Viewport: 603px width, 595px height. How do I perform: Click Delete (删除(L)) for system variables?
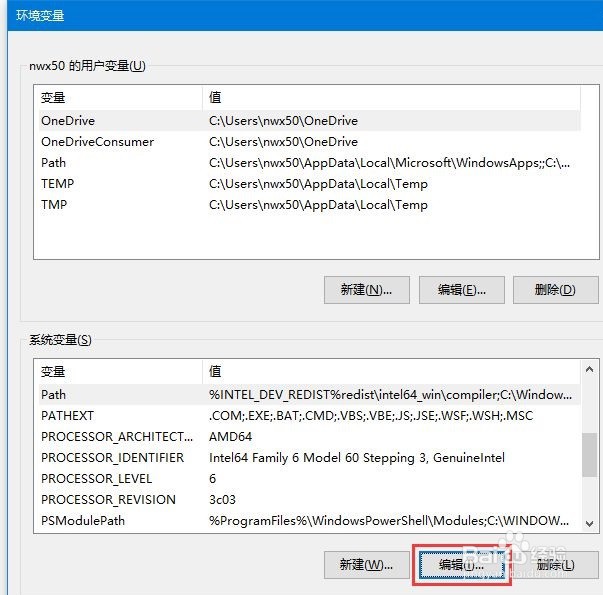coord(556,565)
